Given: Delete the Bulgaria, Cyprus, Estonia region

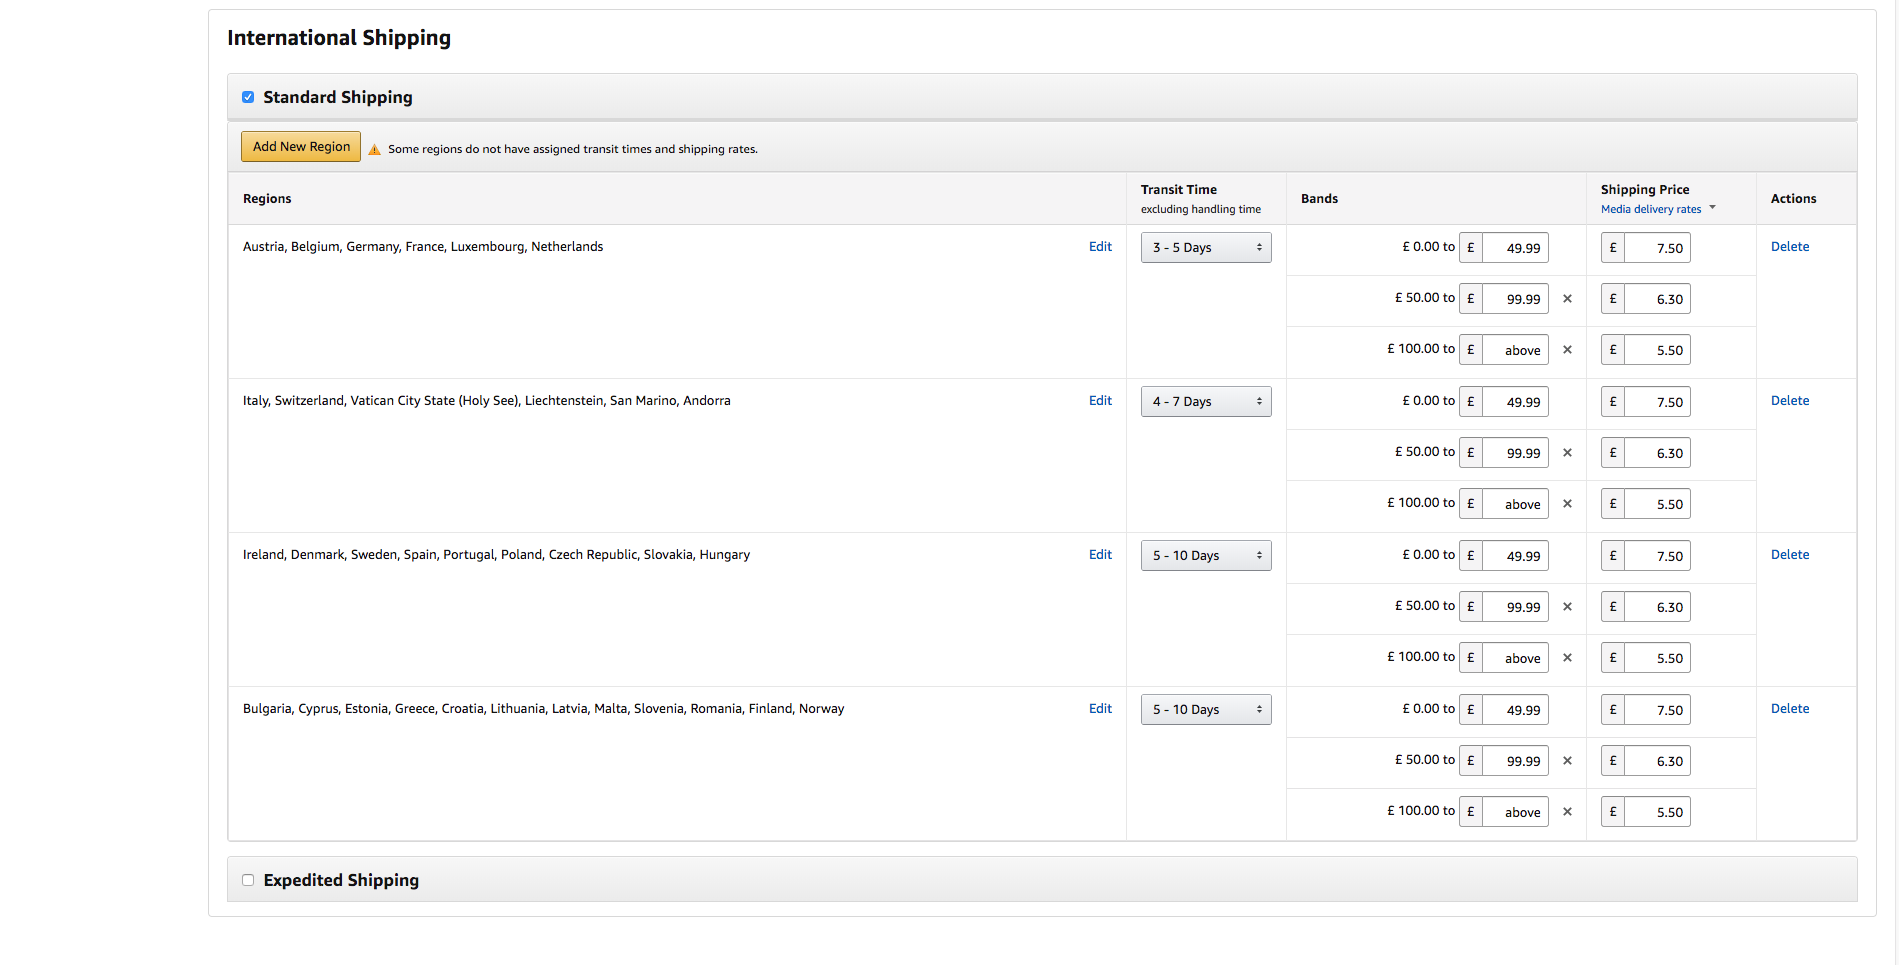Looking at the screenshot, I should tap(1790, 709).
